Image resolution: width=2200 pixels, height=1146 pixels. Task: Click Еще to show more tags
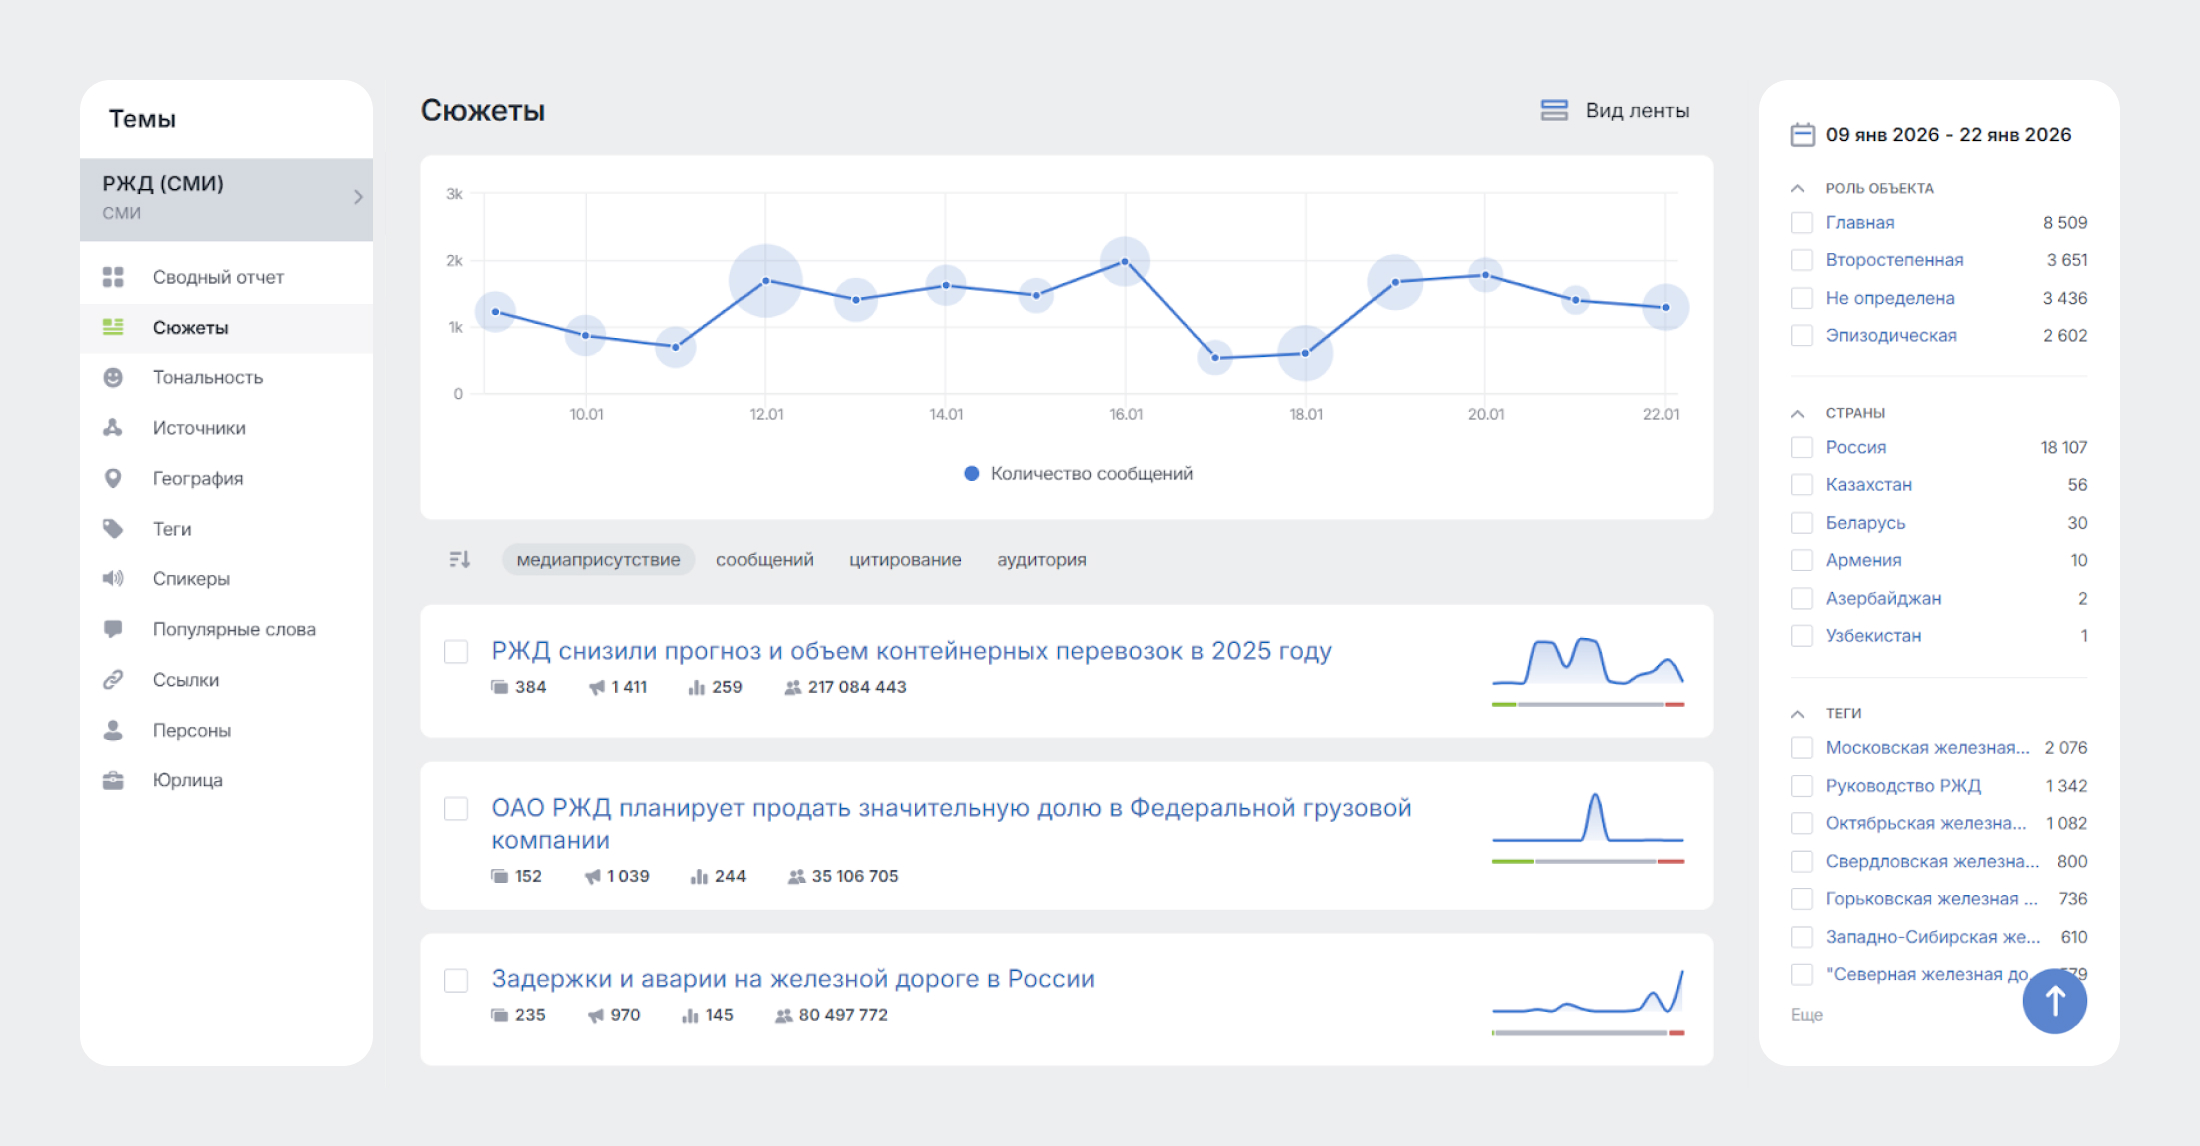[1806, 1014]
